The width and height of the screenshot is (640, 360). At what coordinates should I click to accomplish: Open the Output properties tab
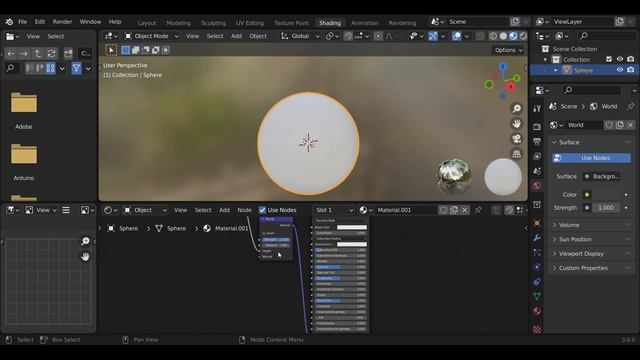point(537,141)
